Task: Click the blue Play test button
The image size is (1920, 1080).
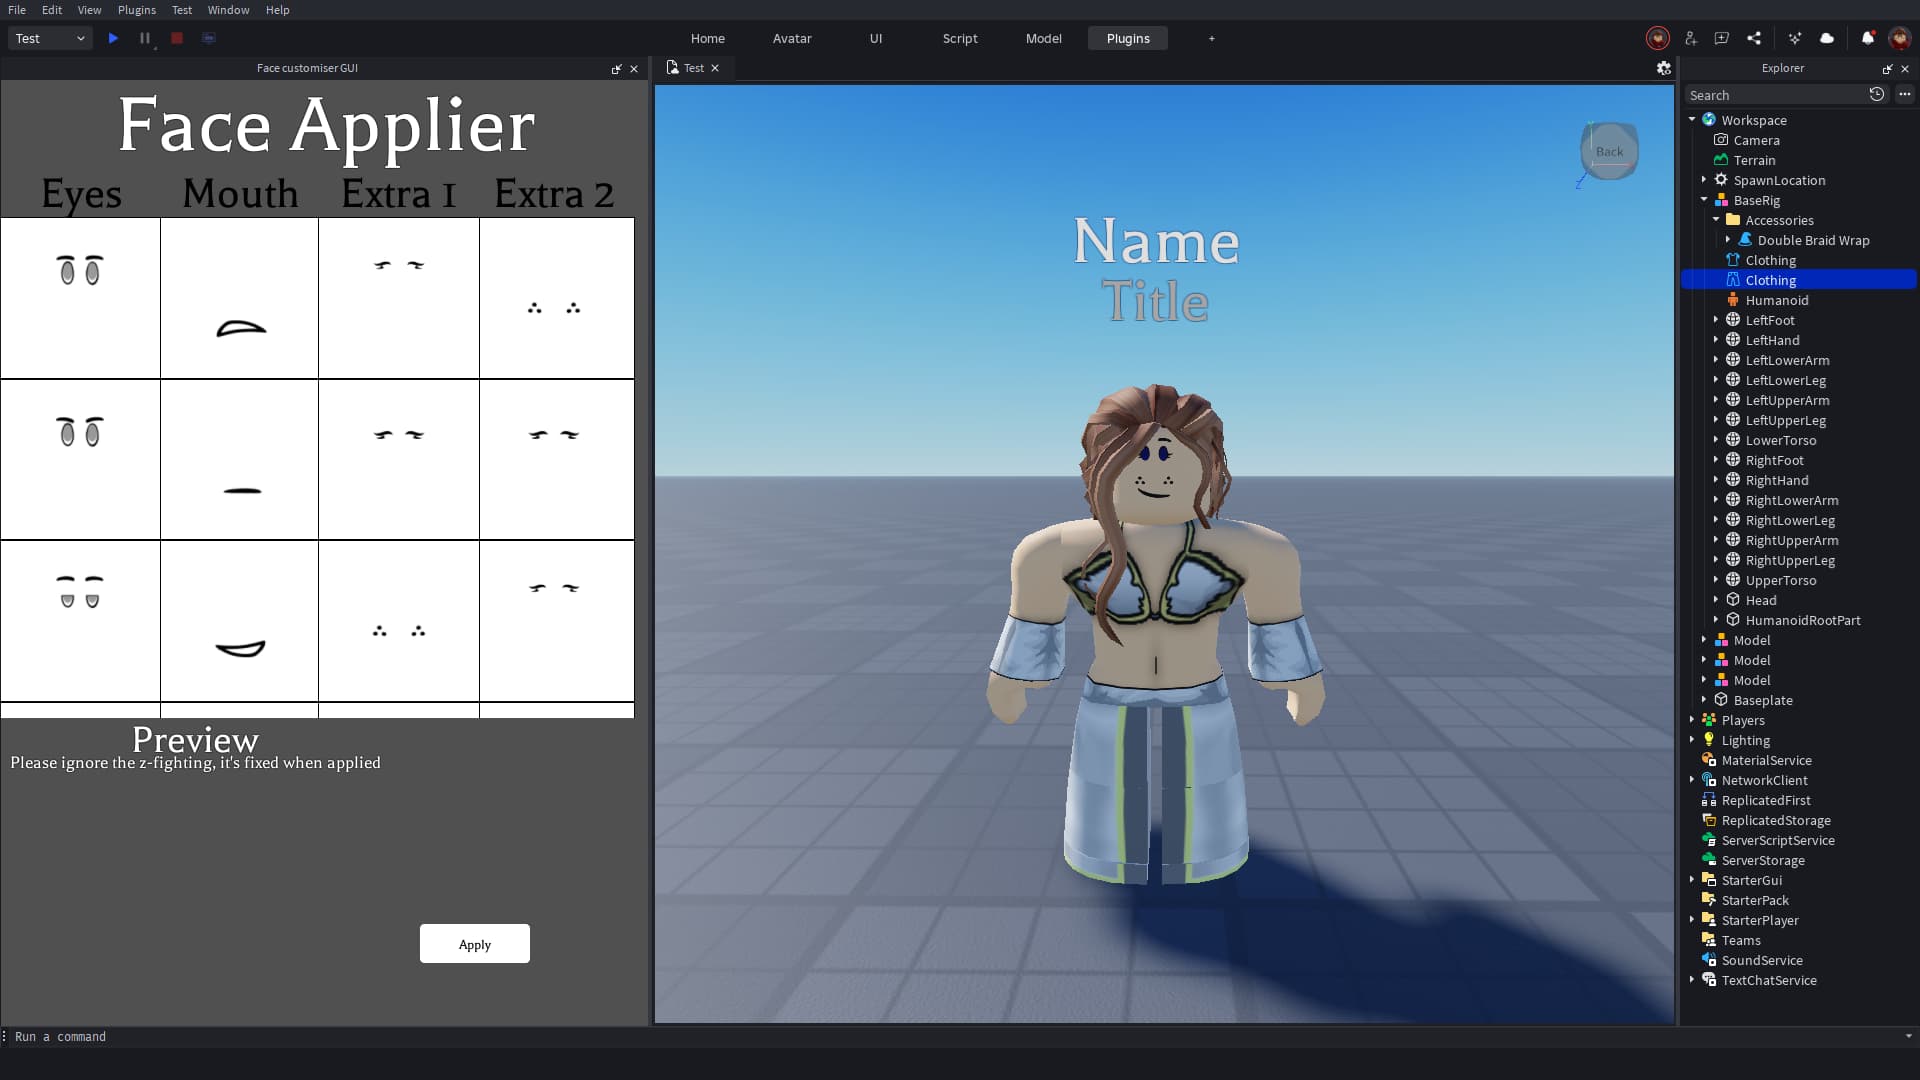Action: [113, 38]
